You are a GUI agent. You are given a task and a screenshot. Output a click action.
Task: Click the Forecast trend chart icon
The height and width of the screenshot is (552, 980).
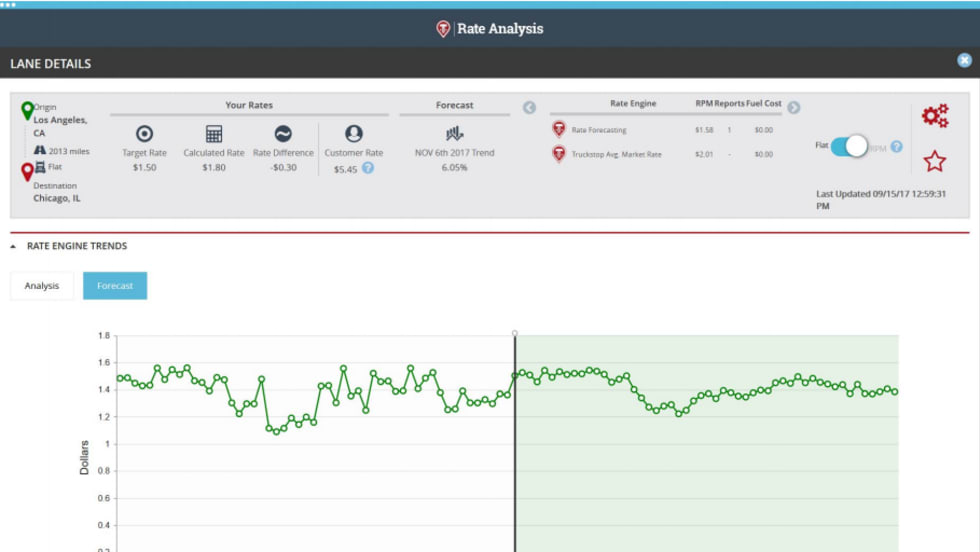pyautogui.click(x=455, y=134)
